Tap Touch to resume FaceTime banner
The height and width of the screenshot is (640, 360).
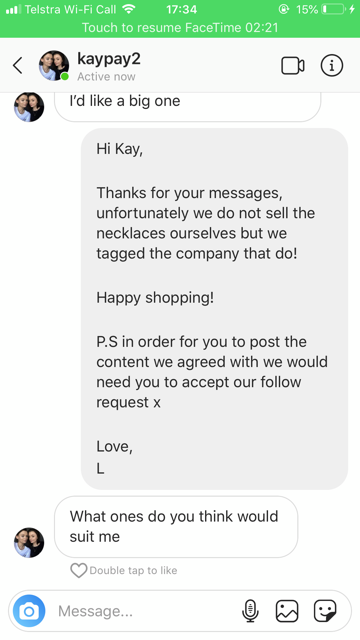(180, 28)
